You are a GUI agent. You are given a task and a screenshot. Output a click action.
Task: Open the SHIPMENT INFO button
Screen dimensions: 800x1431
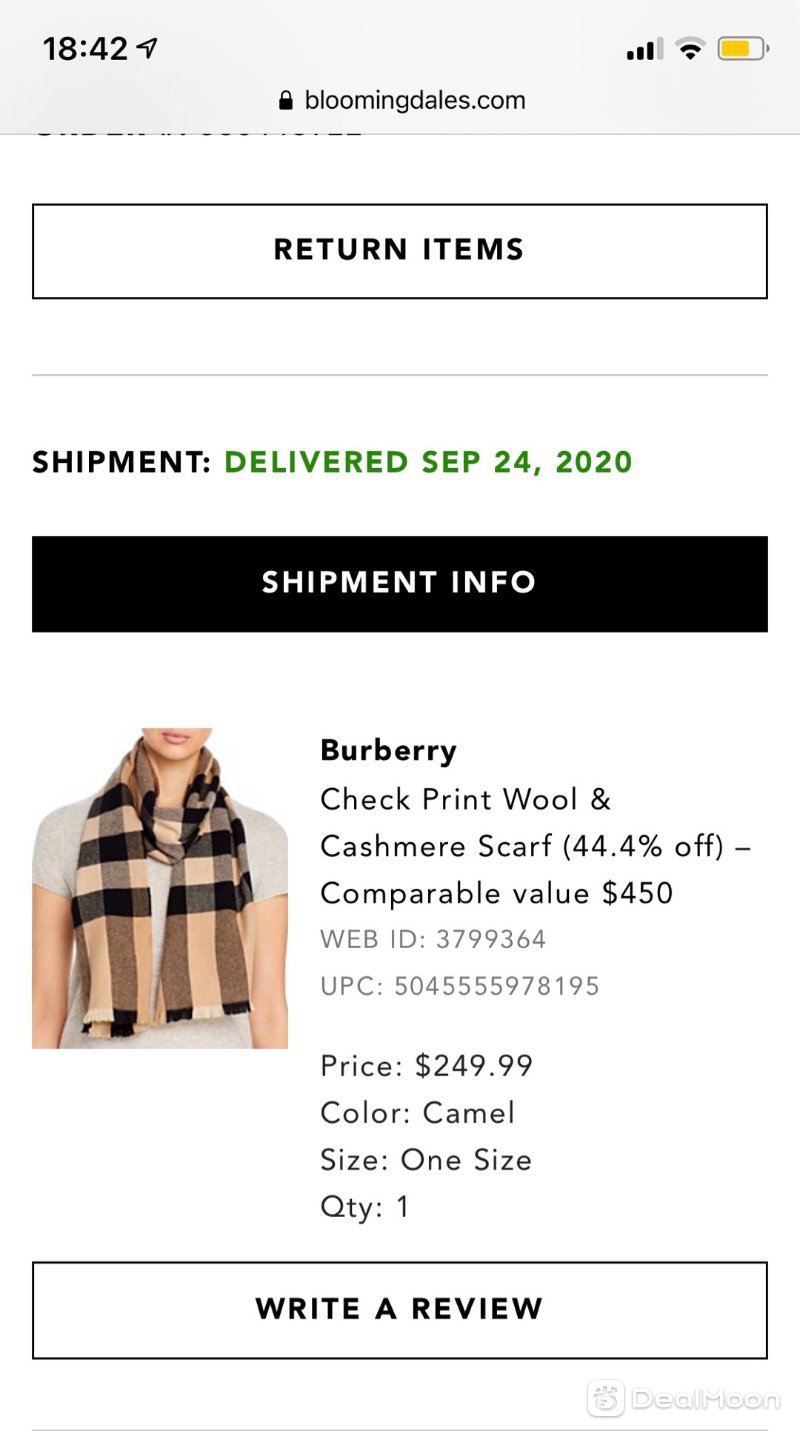pyautogui.click(x=400, y=584)
